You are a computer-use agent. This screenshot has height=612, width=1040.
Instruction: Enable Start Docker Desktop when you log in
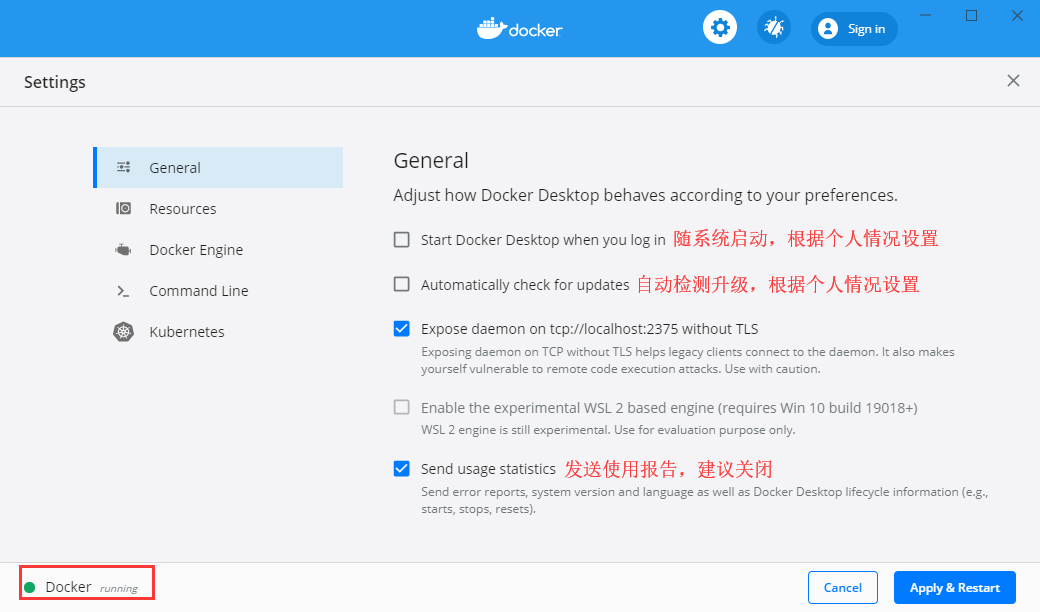(x=401, y=239)
